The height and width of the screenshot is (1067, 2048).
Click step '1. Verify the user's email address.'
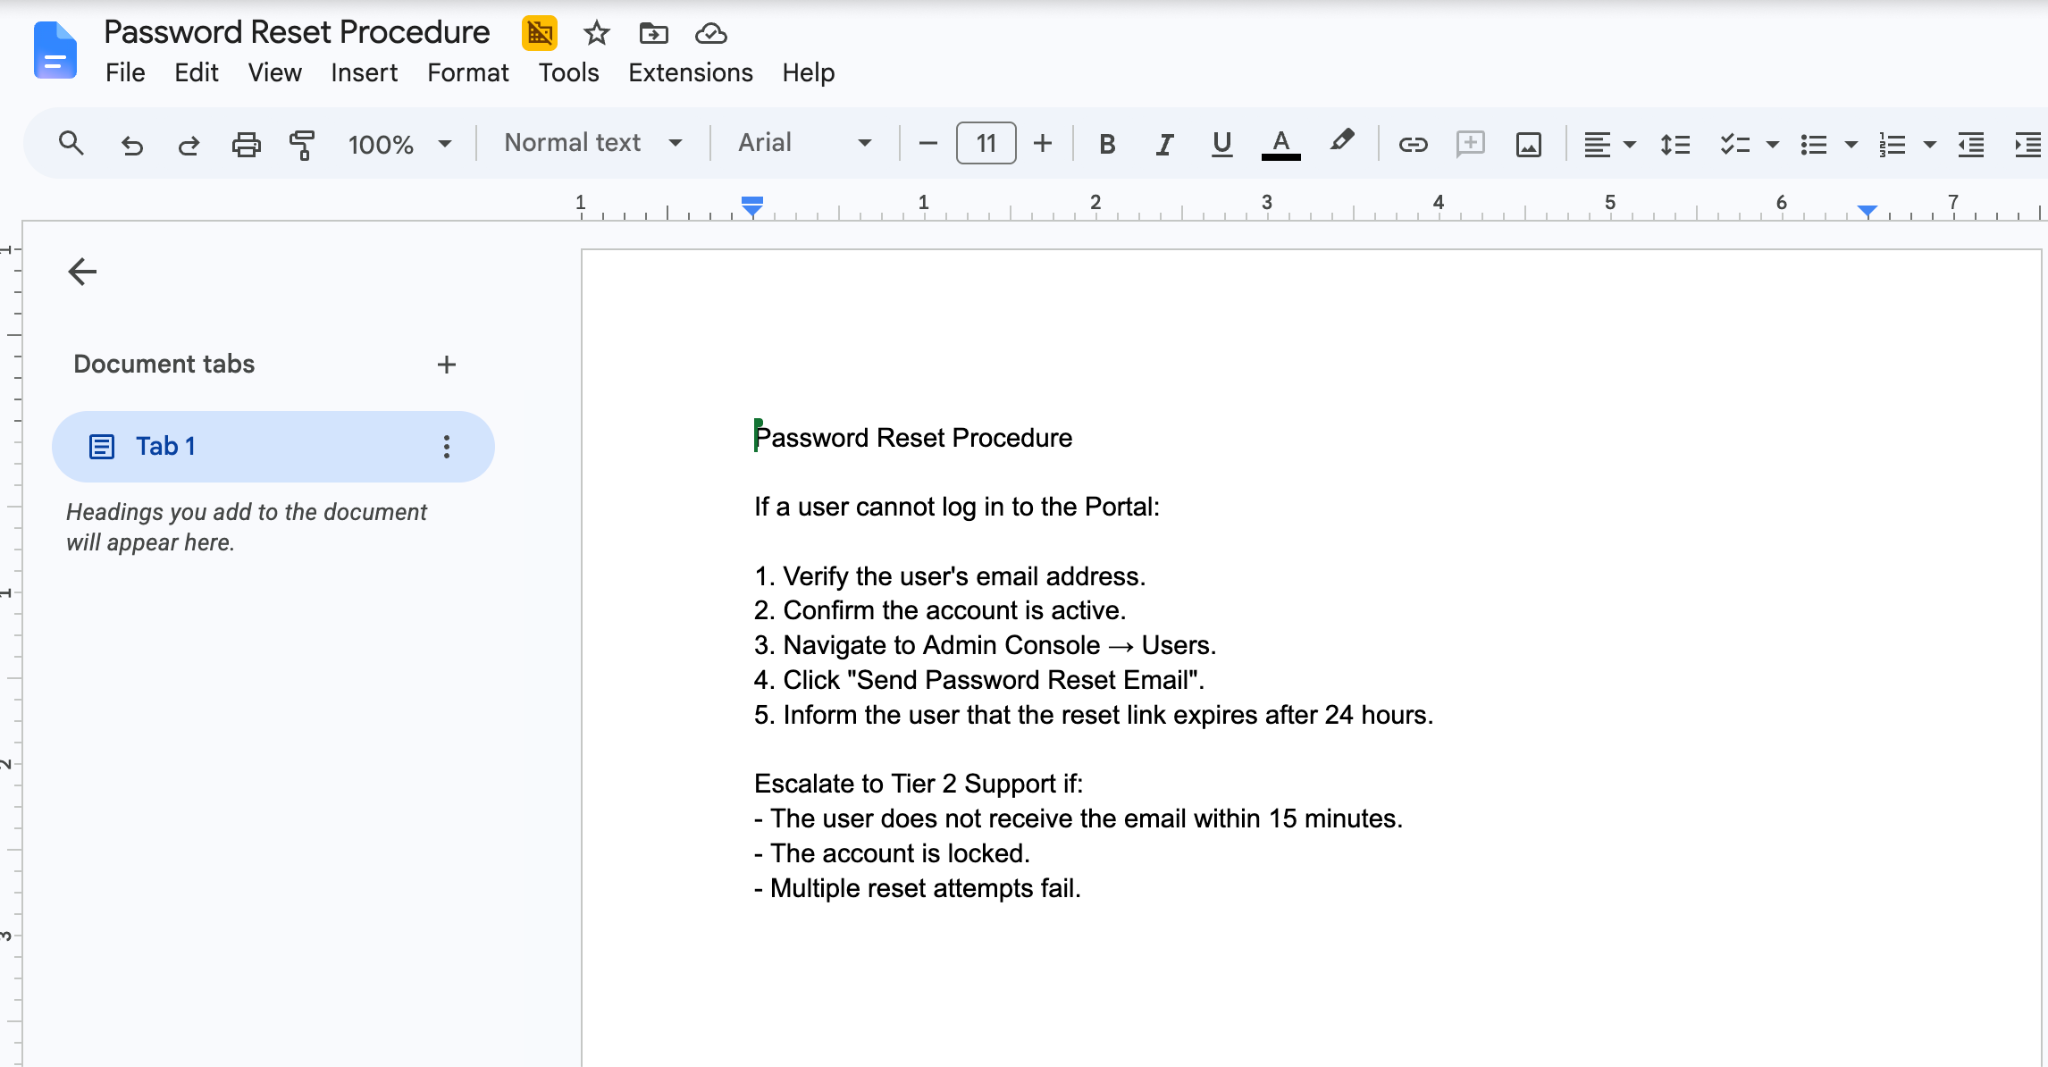tap(950, 577)
